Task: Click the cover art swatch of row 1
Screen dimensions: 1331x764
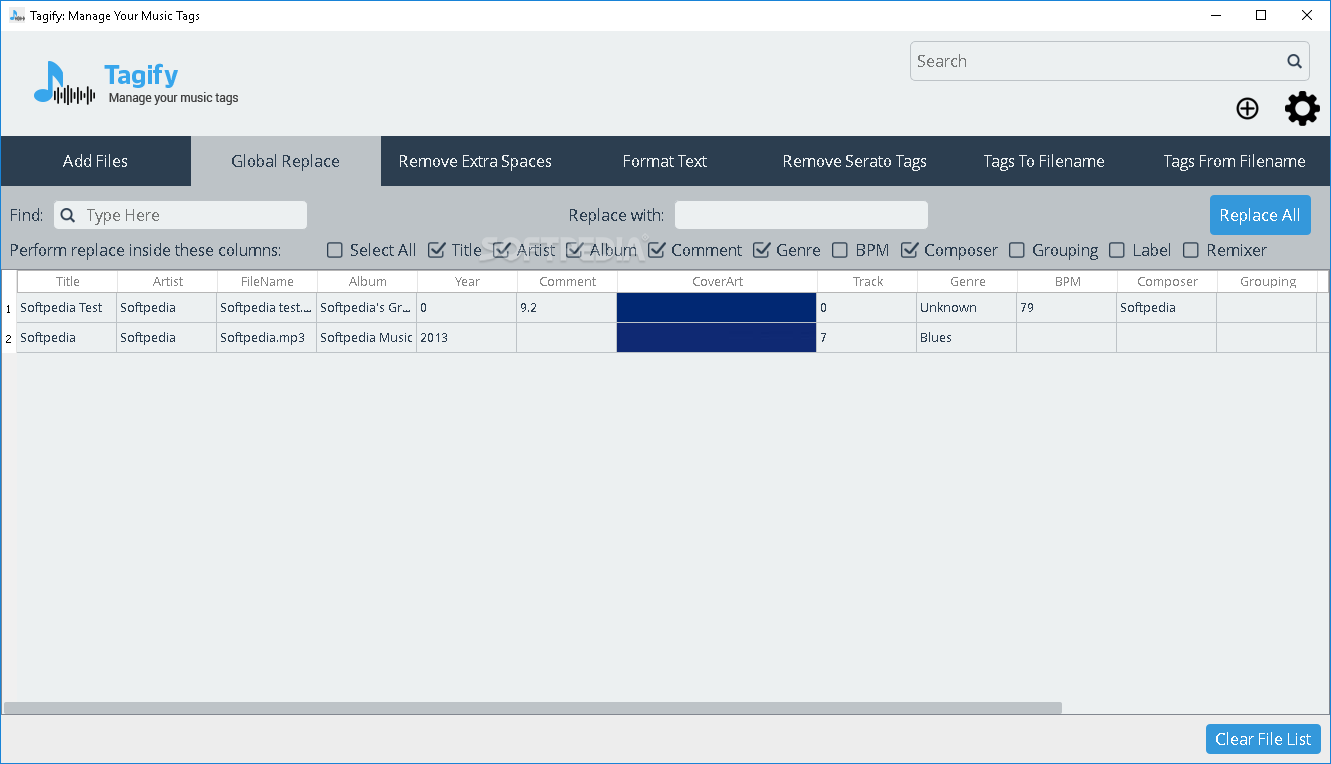Action: [x=717, y=308]
